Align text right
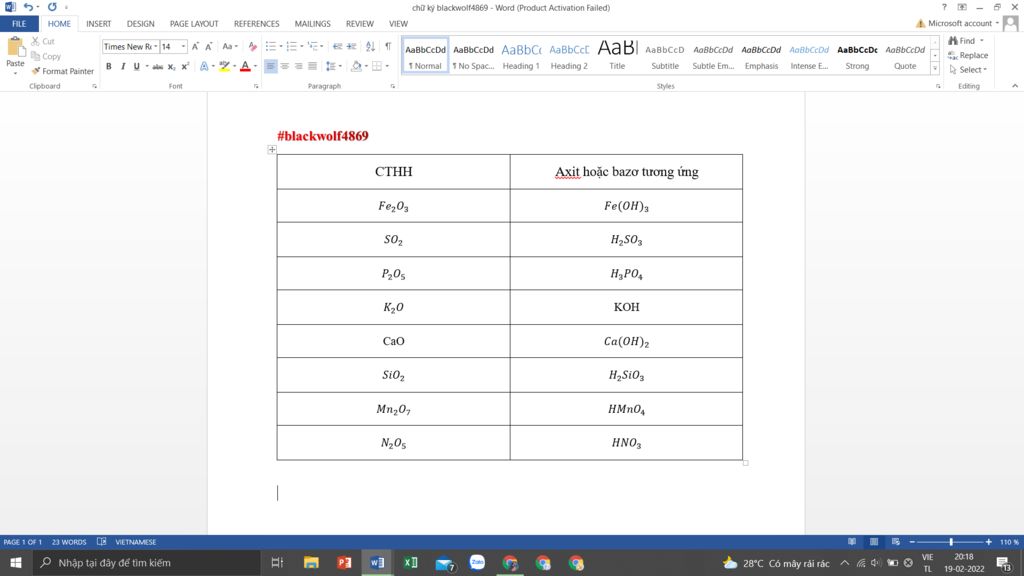 (x=298, y=66)
